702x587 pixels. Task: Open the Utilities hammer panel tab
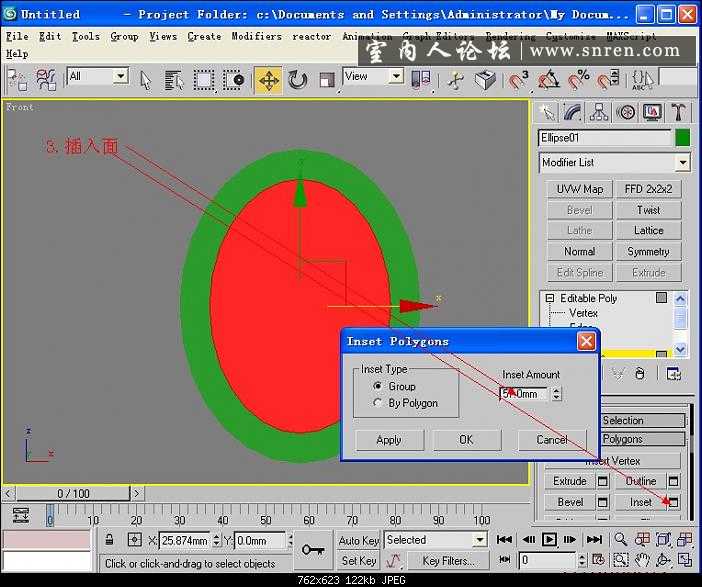pyautogui.click(x=678, y=112)
